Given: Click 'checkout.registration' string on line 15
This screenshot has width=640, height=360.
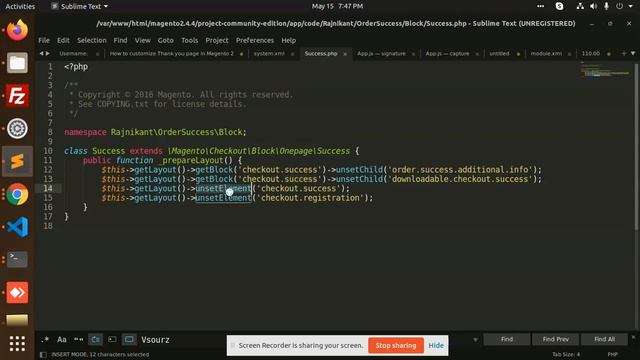Looking at the screenshot, I should point(311,198).
